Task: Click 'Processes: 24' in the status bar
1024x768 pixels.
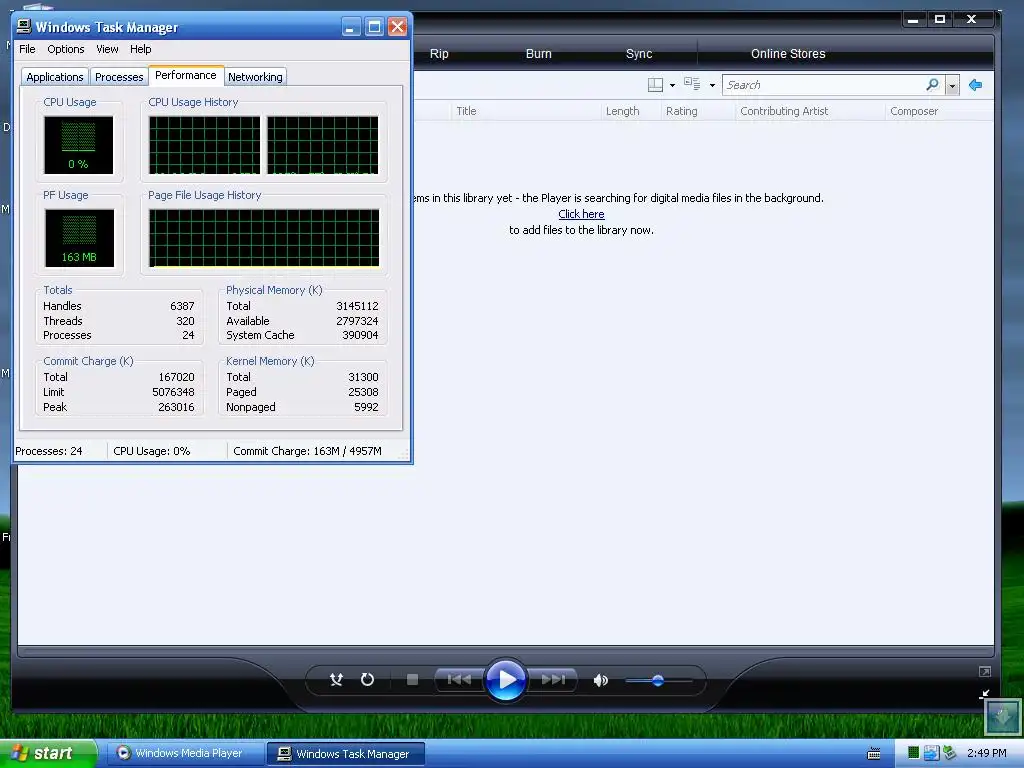Action: tap(49, 451)
